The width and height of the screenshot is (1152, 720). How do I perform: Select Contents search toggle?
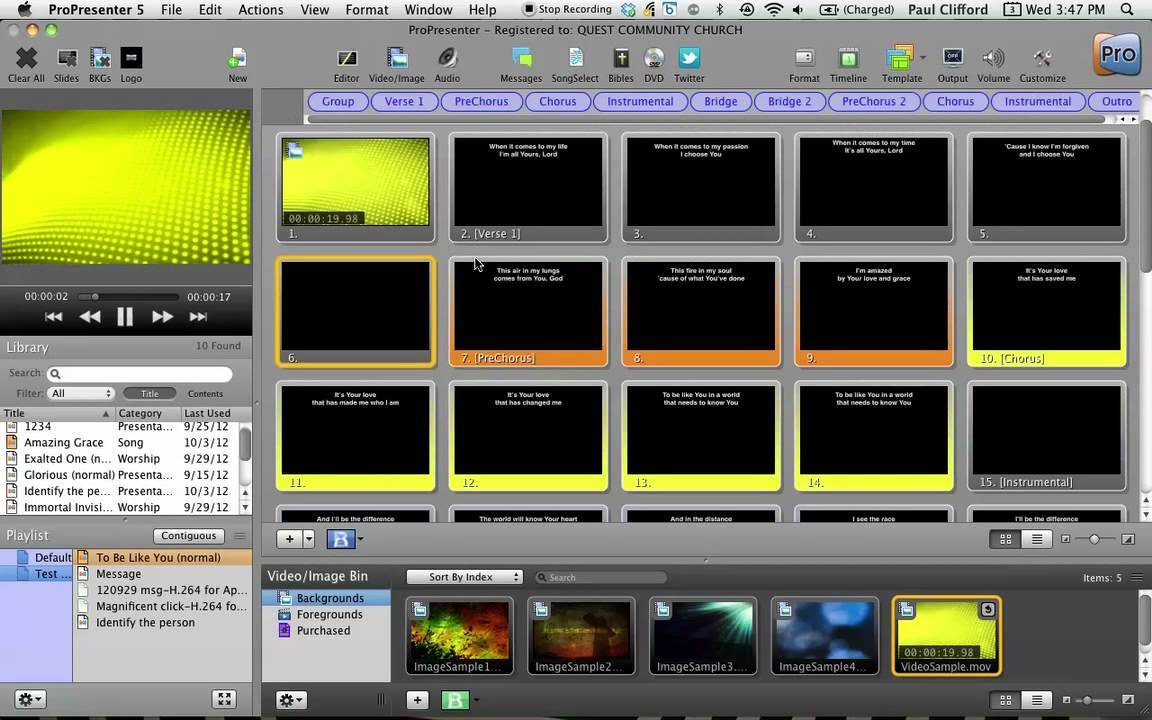coord(205,393)
